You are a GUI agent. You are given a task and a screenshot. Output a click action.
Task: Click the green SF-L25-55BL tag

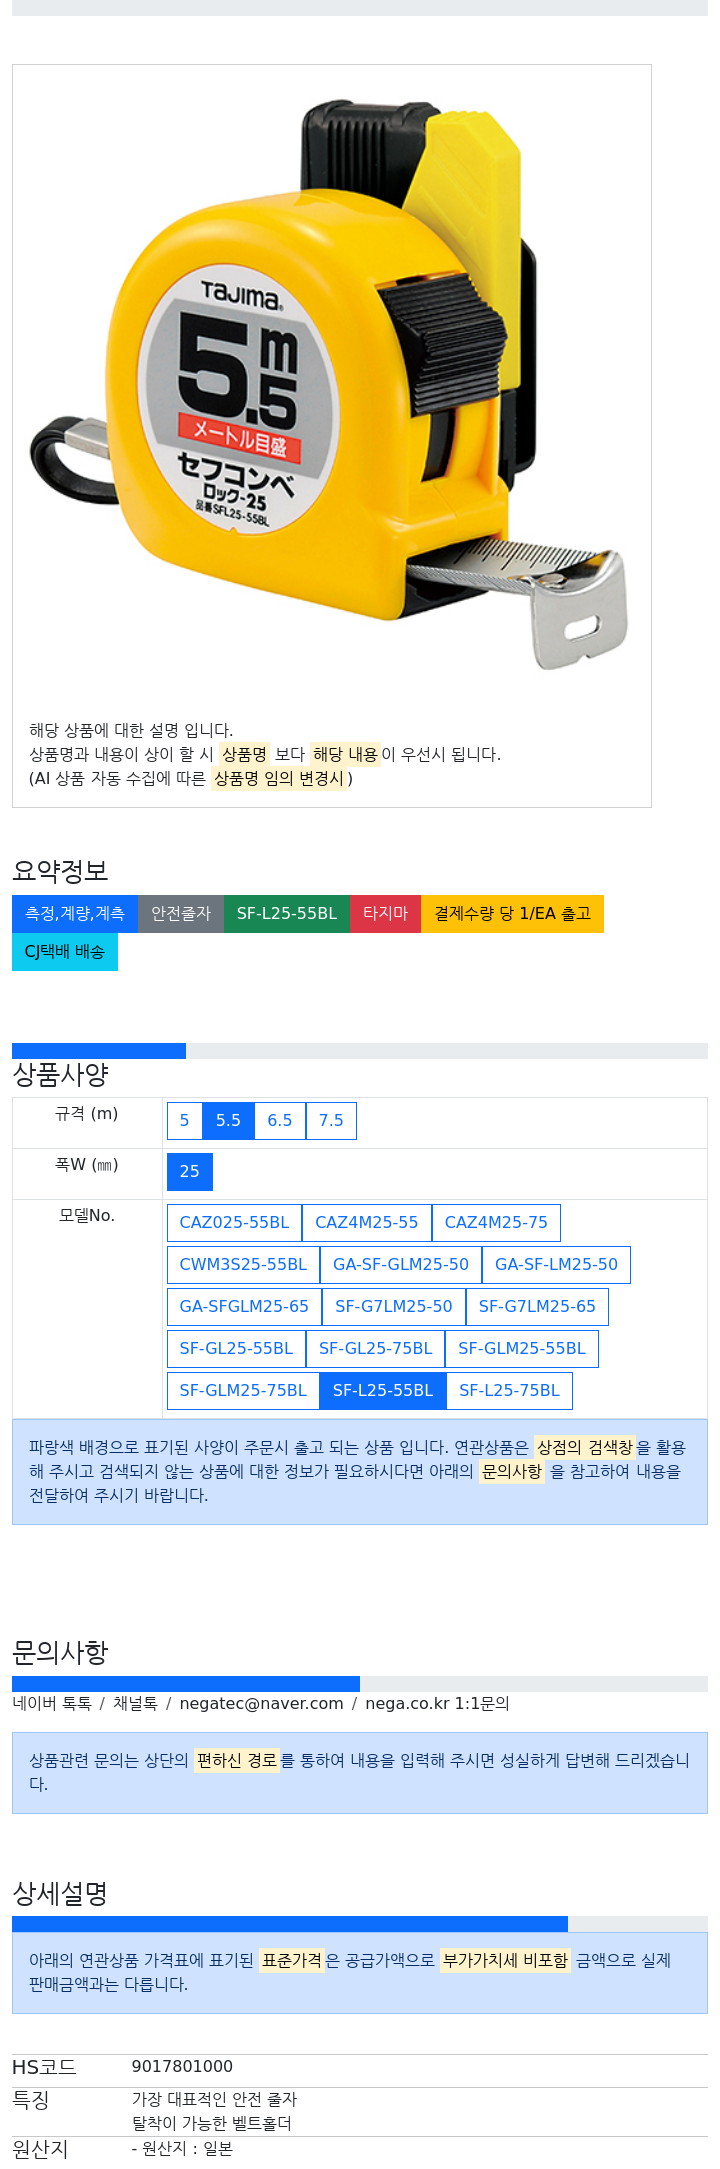click(287, 914)
